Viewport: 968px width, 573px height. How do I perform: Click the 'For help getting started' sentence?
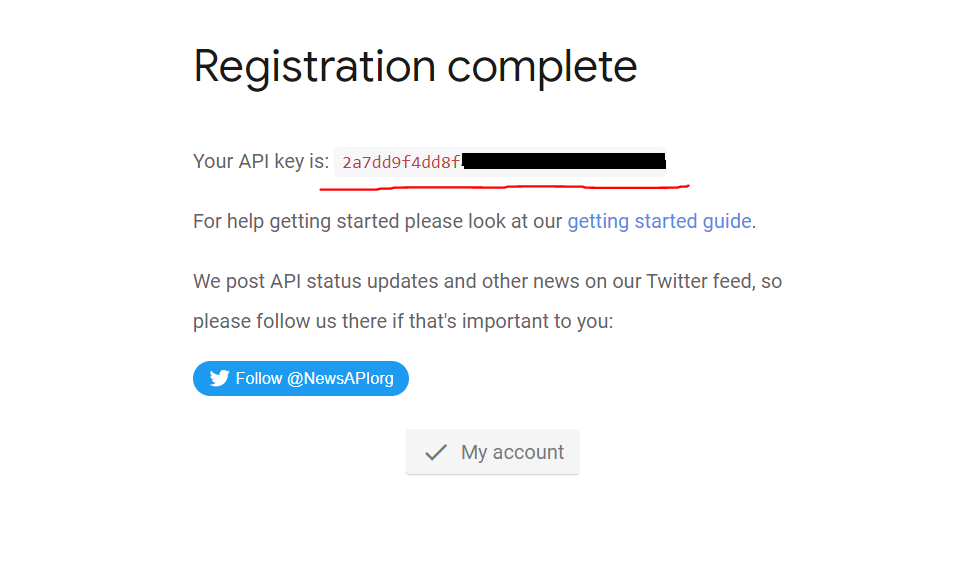click(379, 221)
